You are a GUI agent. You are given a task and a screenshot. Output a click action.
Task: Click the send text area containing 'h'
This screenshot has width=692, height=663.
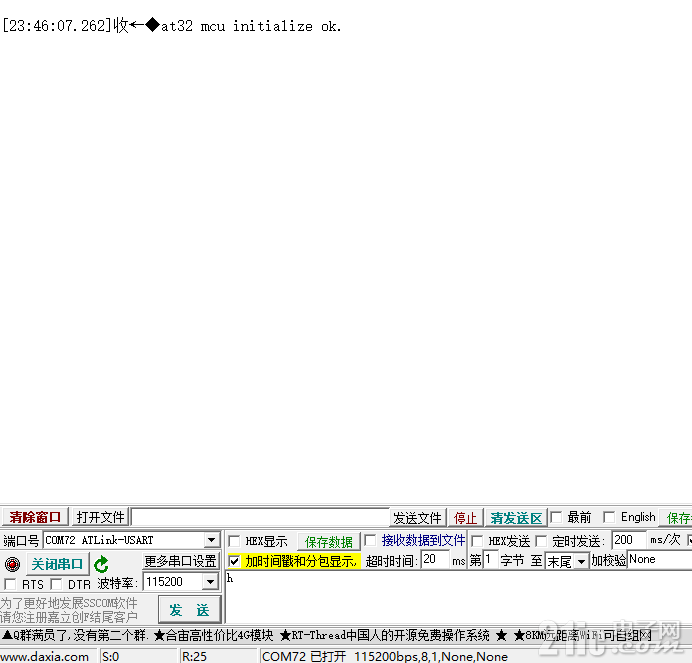459,596
